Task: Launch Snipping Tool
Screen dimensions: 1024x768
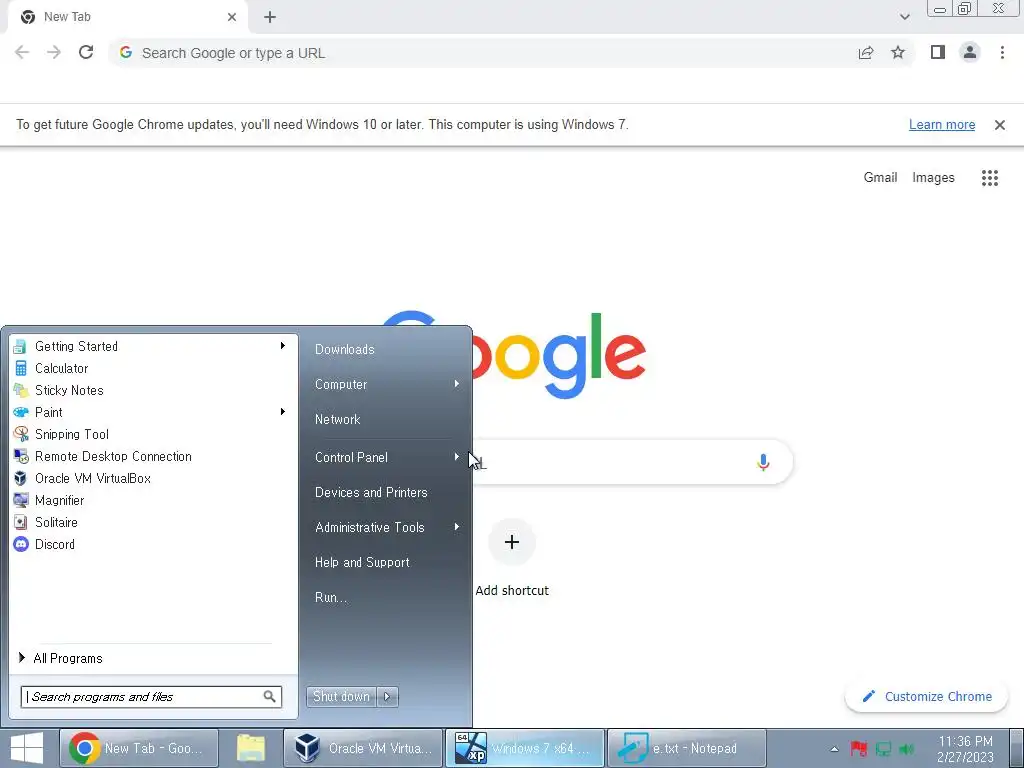Action: click(x=155, y=434)
